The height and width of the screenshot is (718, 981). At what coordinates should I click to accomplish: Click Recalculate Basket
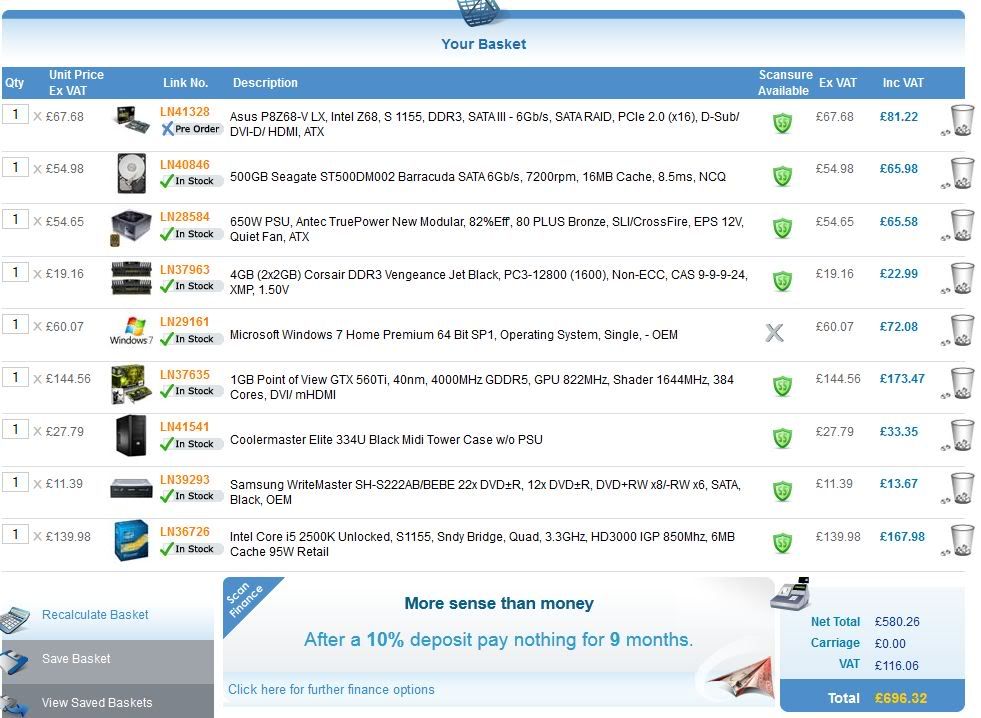click(x=95, y=615)
